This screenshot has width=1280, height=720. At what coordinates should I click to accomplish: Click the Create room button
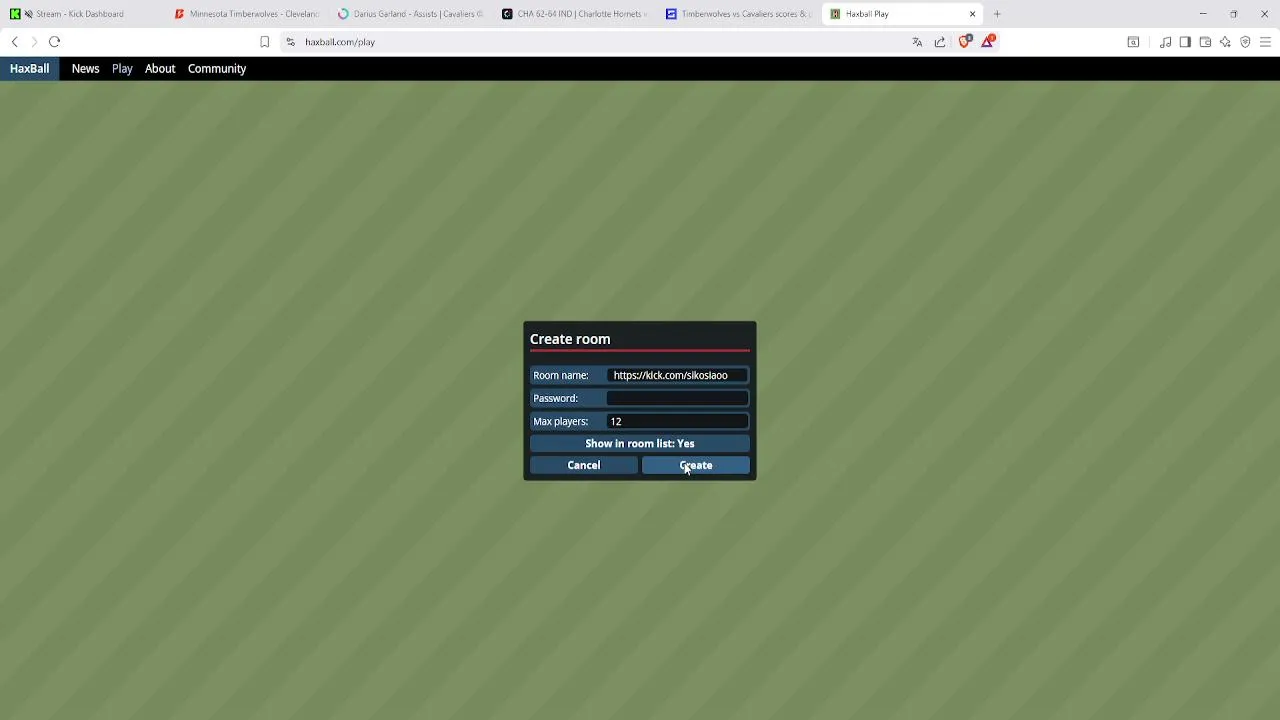(696, 465)
